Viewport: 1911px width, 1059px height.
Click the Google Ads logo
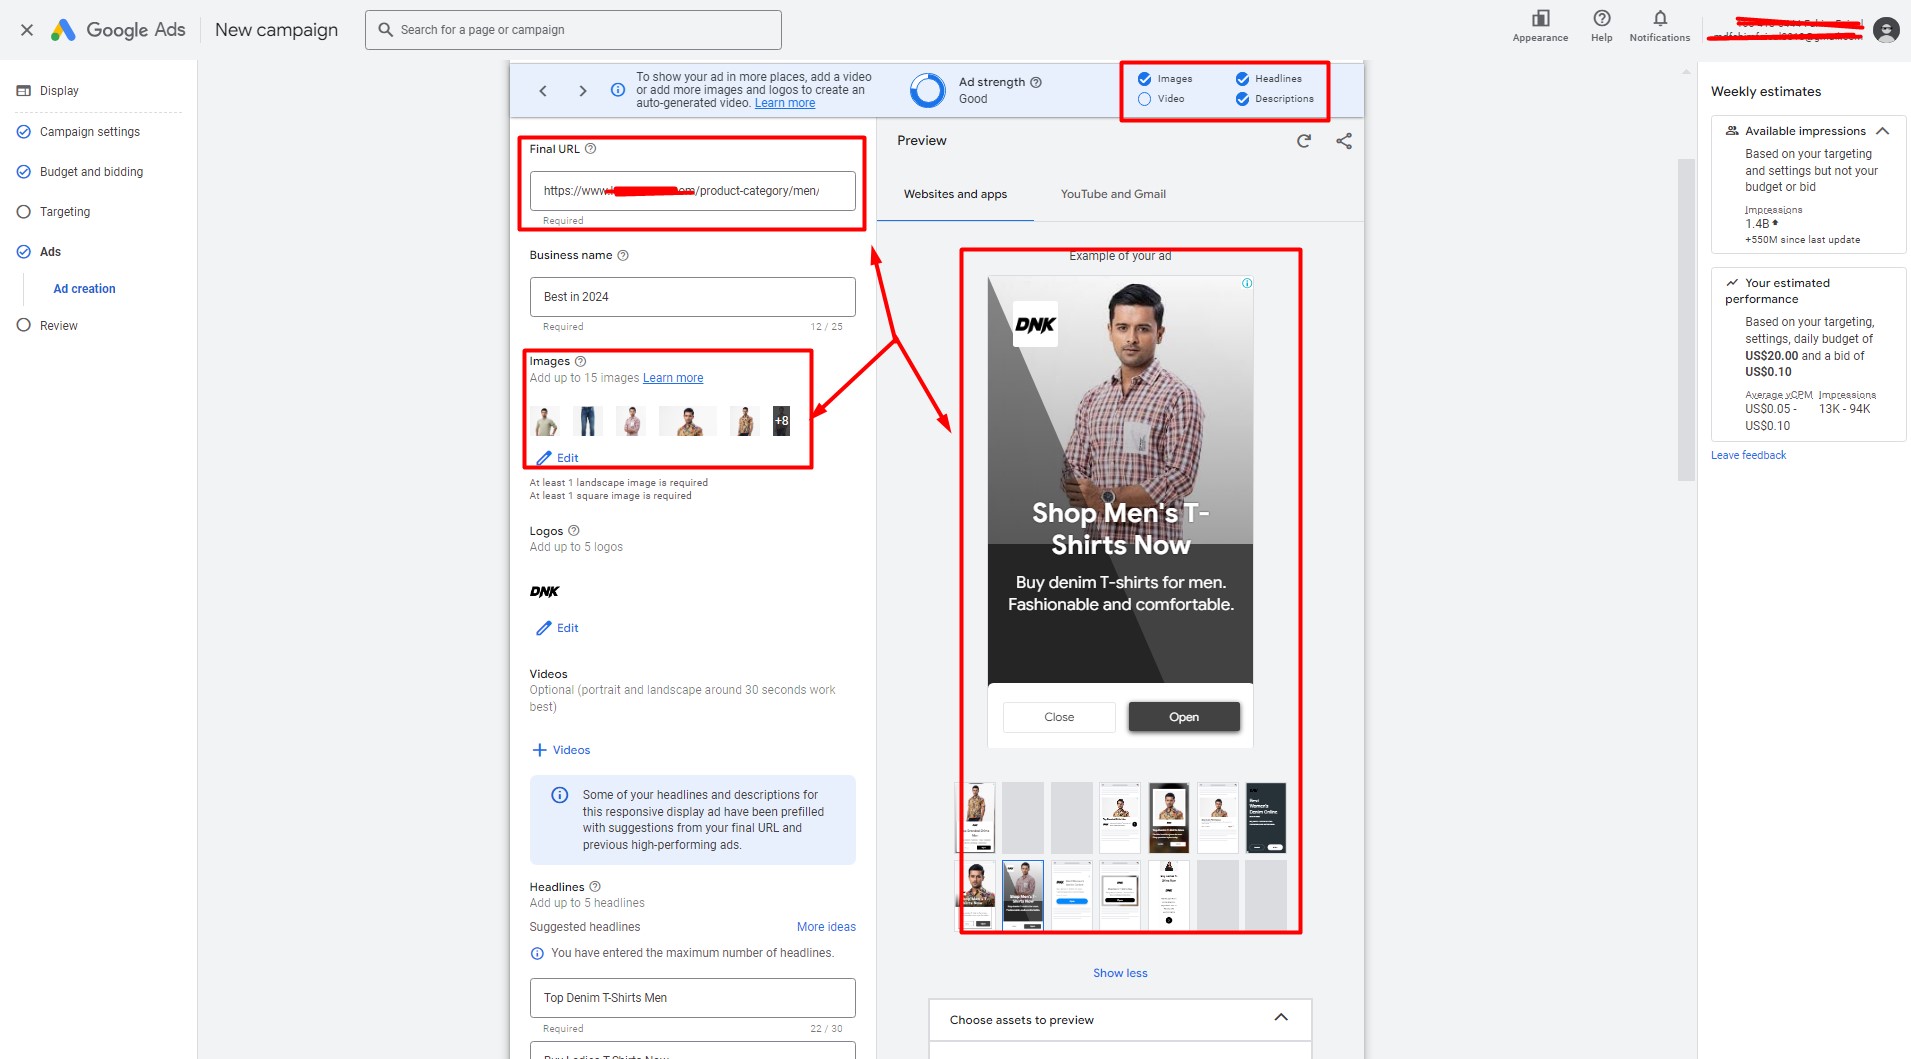[118, 30]
